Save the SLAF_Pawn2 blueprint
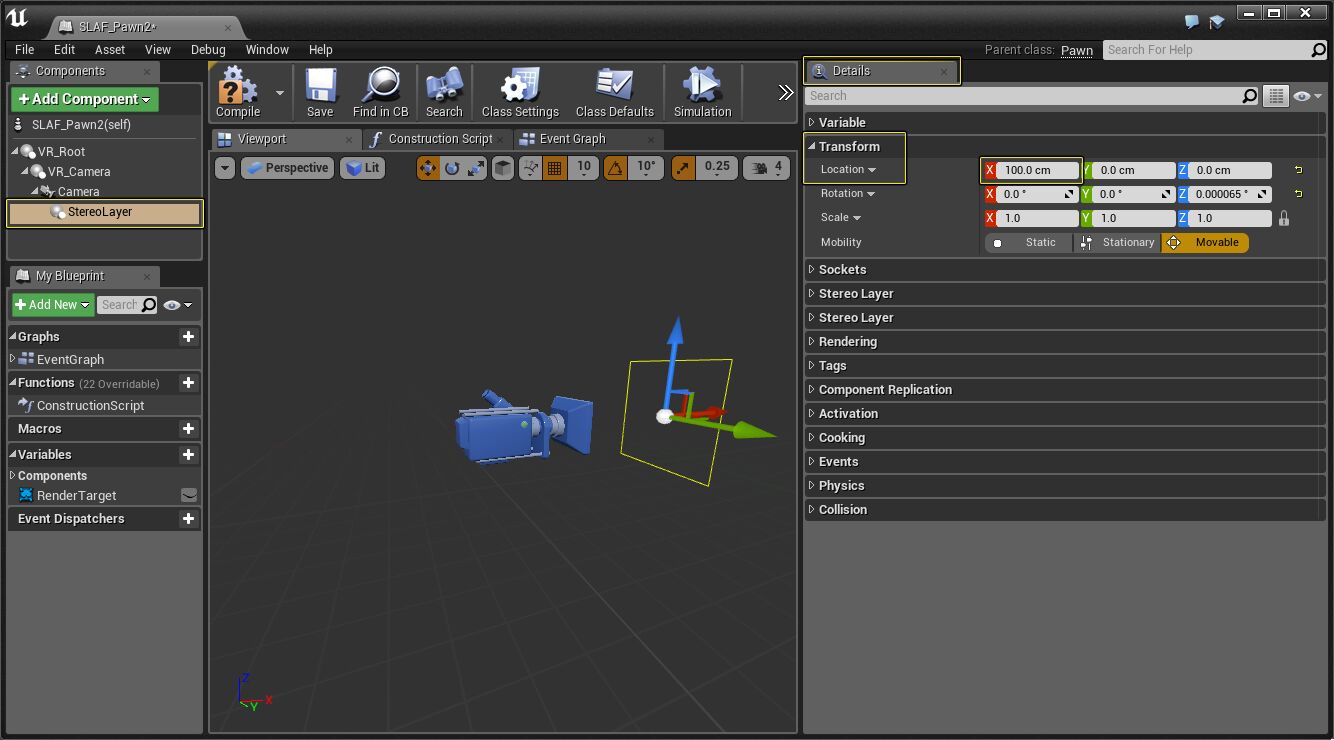Viewport: 1334px width, 740px height. (320, 92)
